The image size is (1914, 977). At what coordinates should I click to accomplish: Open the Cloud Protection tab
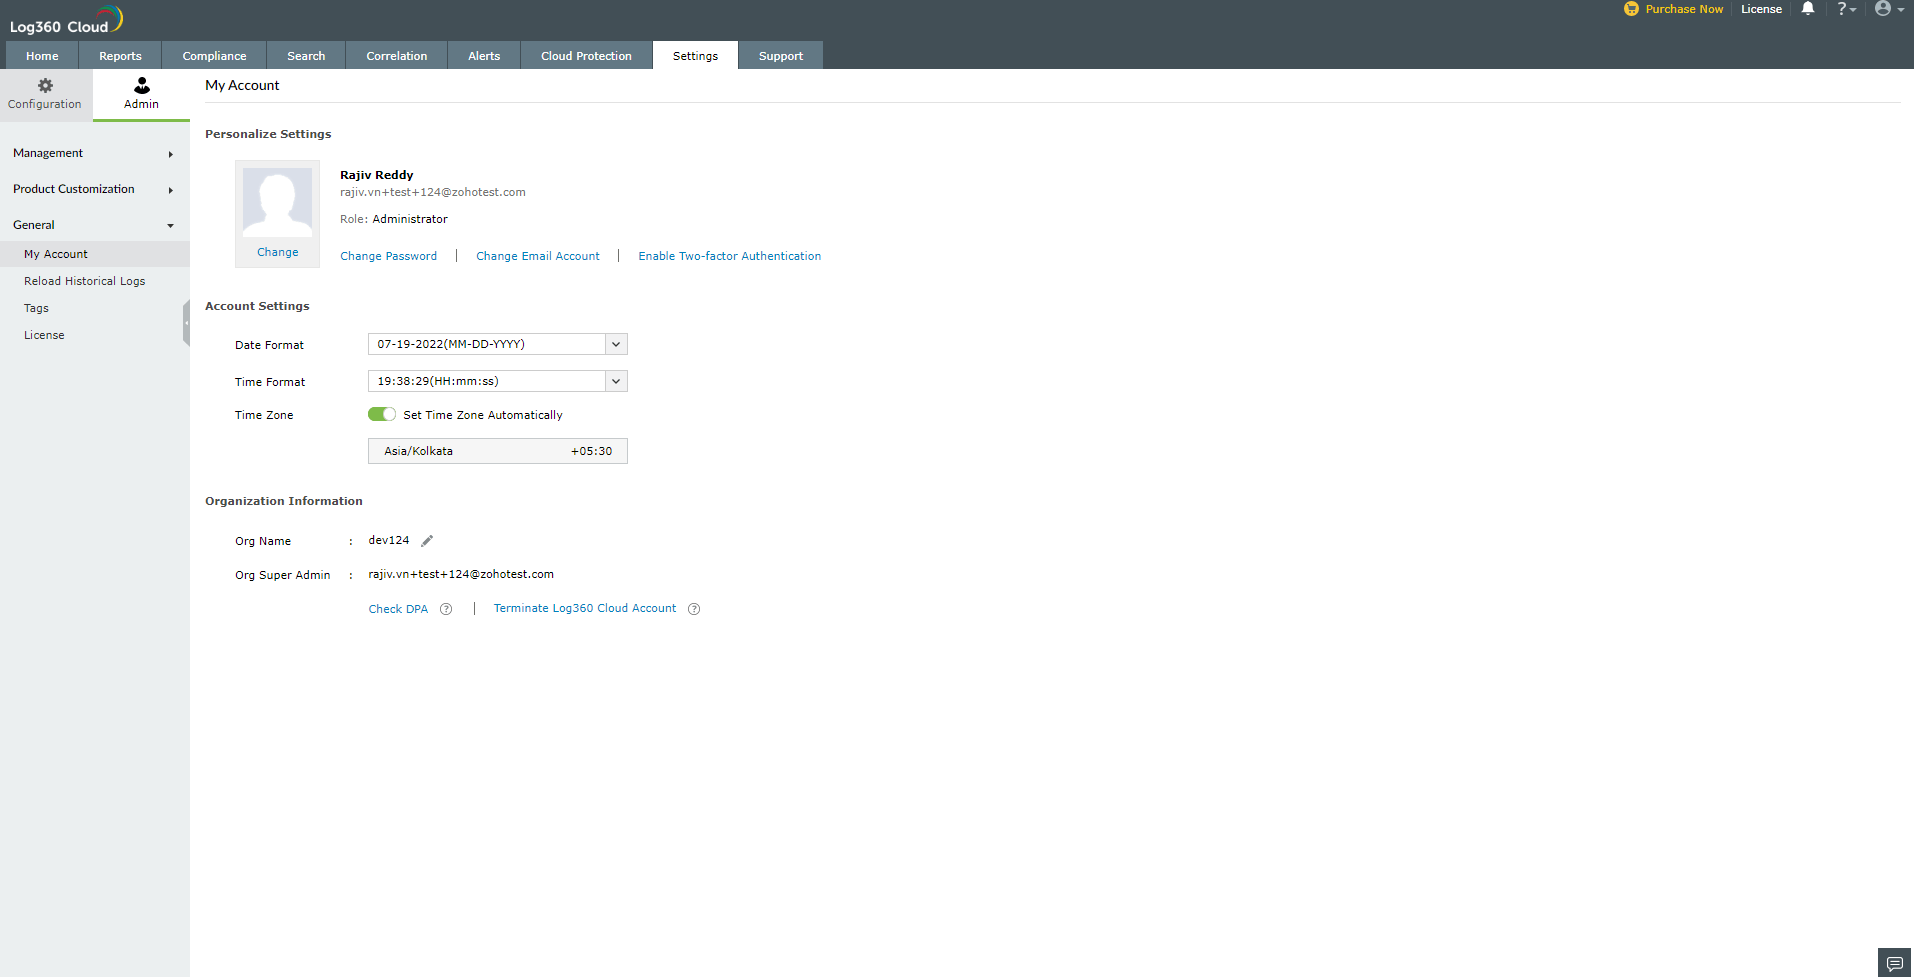(x=586, y=56)
